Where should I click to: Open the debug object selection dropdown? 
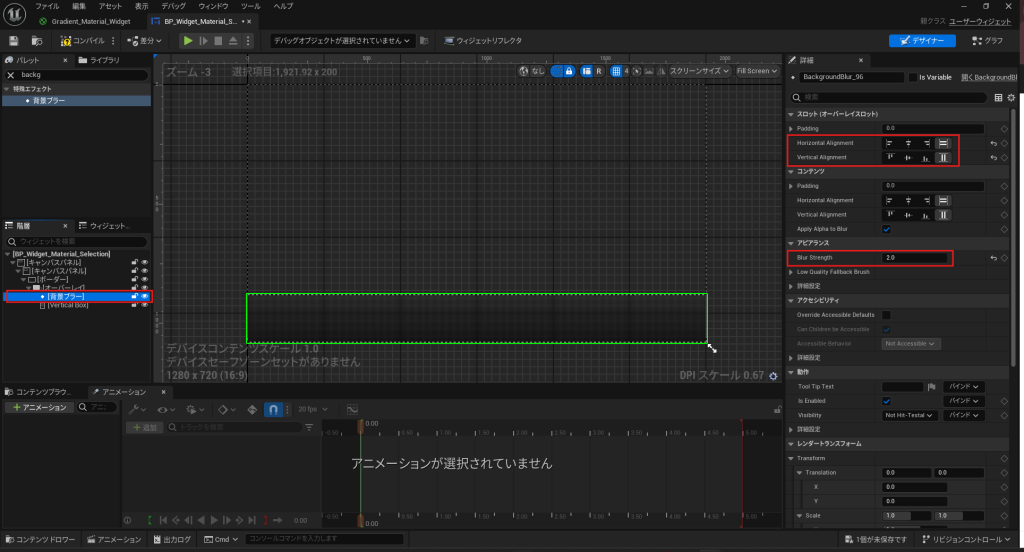342,41
